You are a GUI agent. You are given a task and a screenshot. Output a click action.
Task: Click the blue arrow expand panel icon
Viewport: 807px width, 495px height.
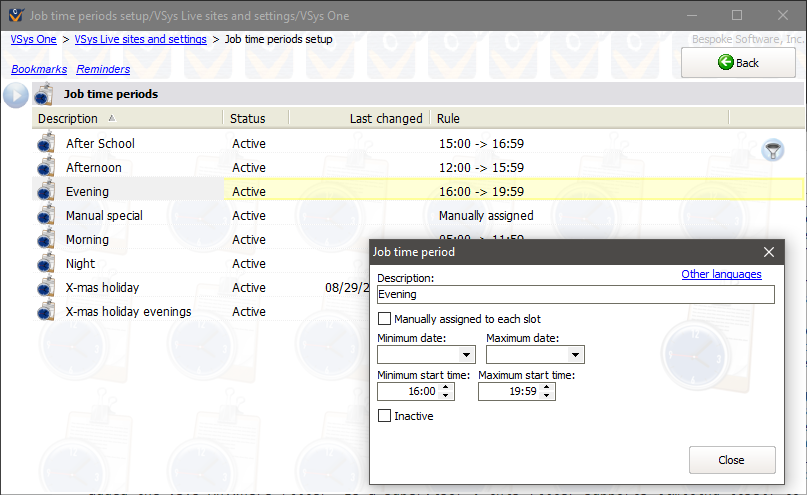pyautogui.click(x=15, y=95)
